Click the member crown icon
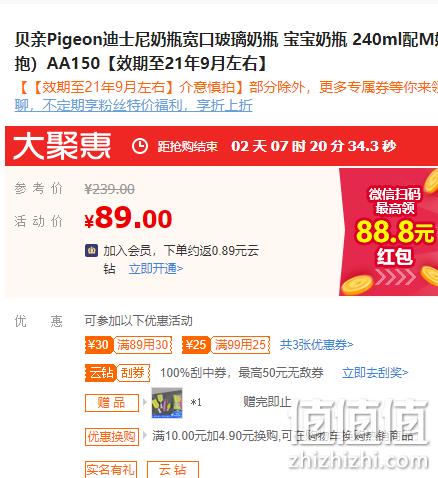 point(91,250)
